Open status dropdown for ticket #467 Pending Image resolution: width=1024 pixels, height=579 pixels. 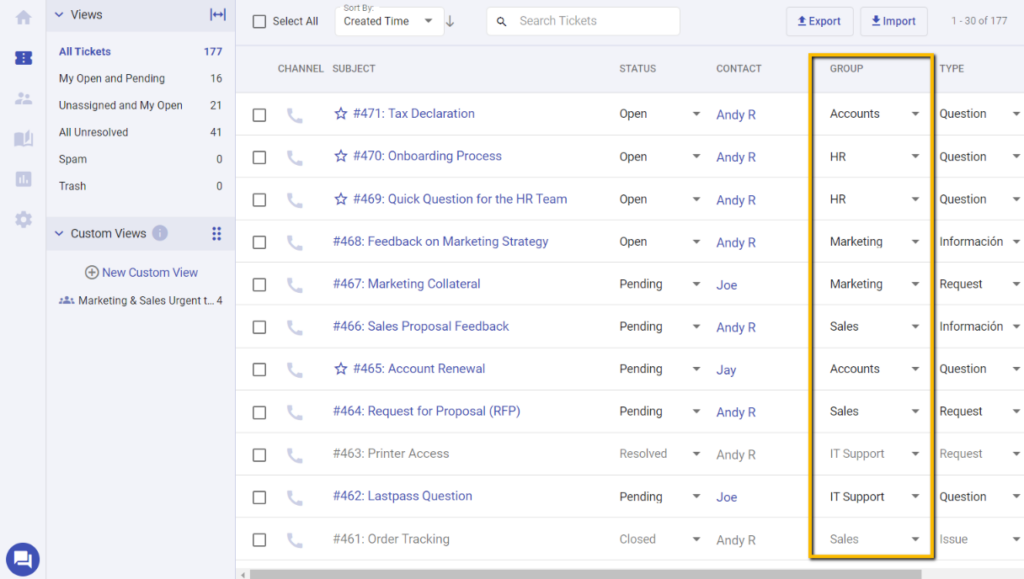tap(696, 284)
